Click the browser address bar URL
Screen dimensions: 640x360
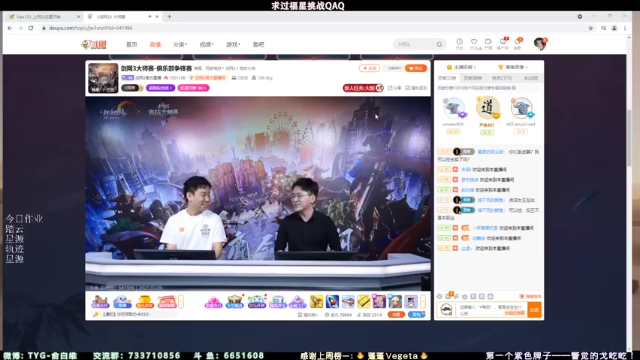point(91,28)
